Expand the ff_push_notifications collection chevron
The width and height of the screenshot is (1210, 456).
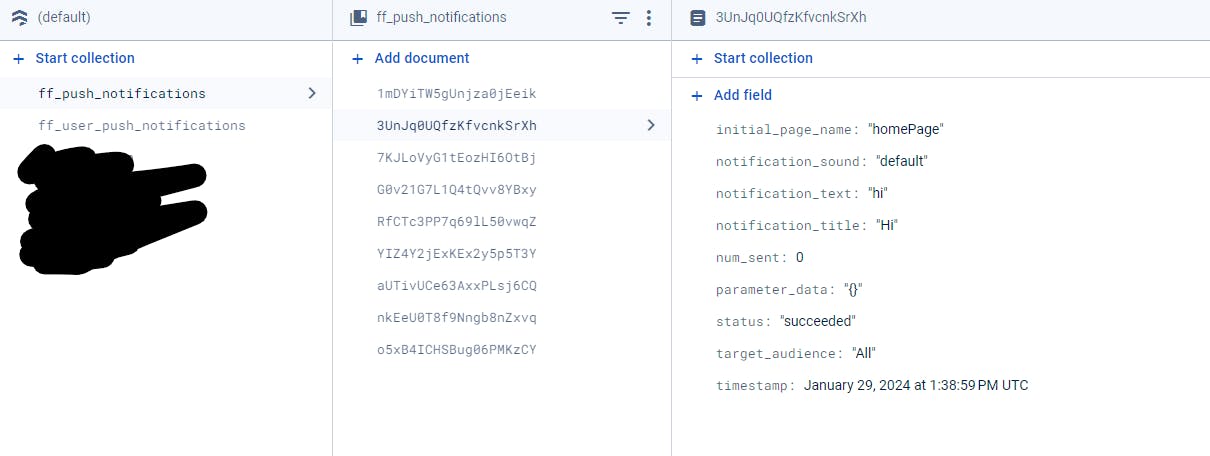point(312,93)
